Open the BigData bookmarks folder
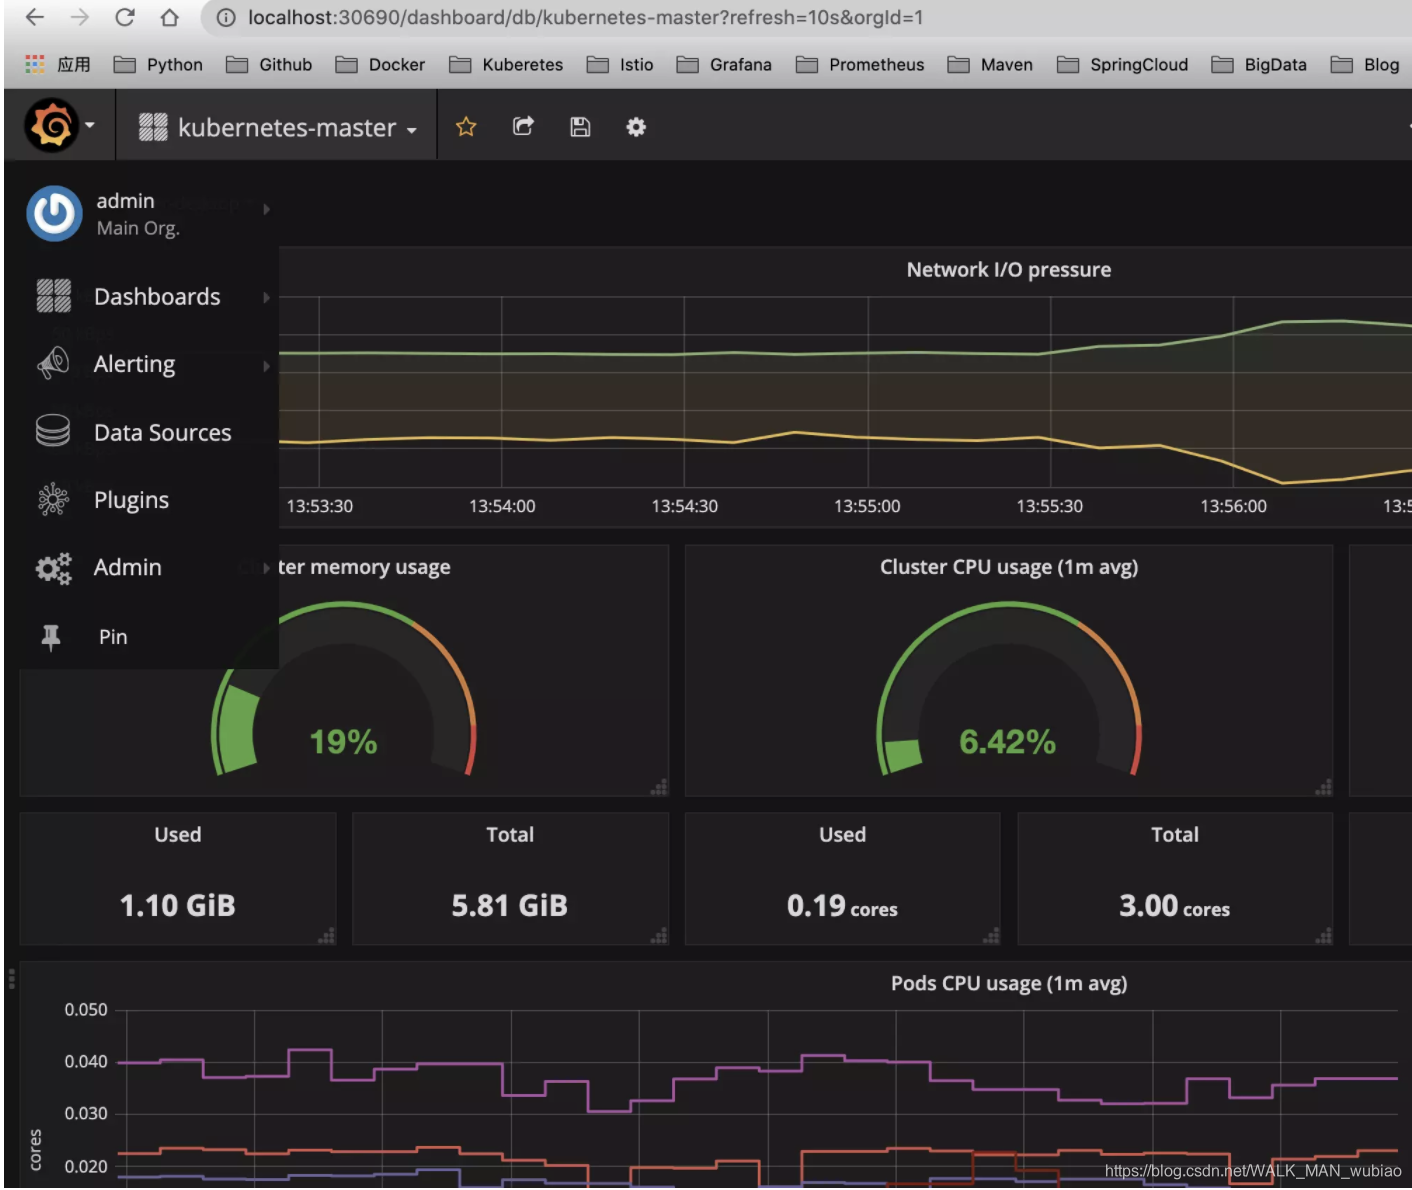Image resolution: width=1412 pixels, height=1190 pixels. click(x=1259, y=64)
